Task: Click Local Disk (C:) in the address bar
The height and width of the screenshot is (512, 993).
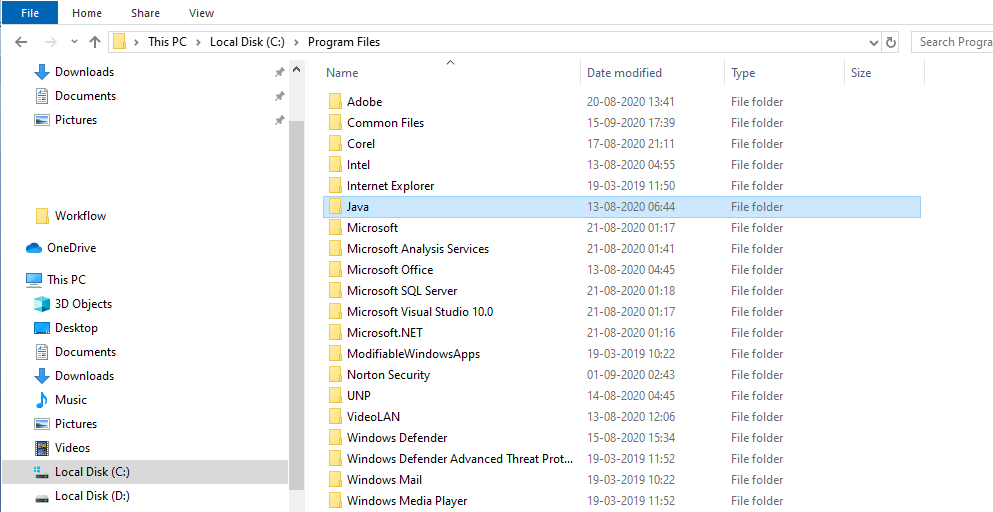Action: 247,42
